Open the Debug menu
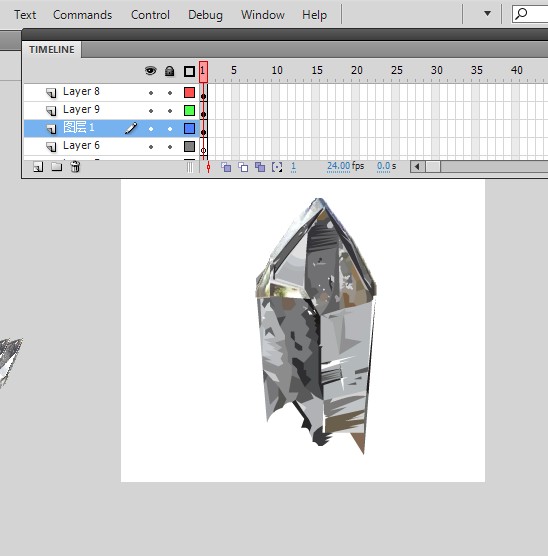The image size is (548, 556). pos(205,15)
